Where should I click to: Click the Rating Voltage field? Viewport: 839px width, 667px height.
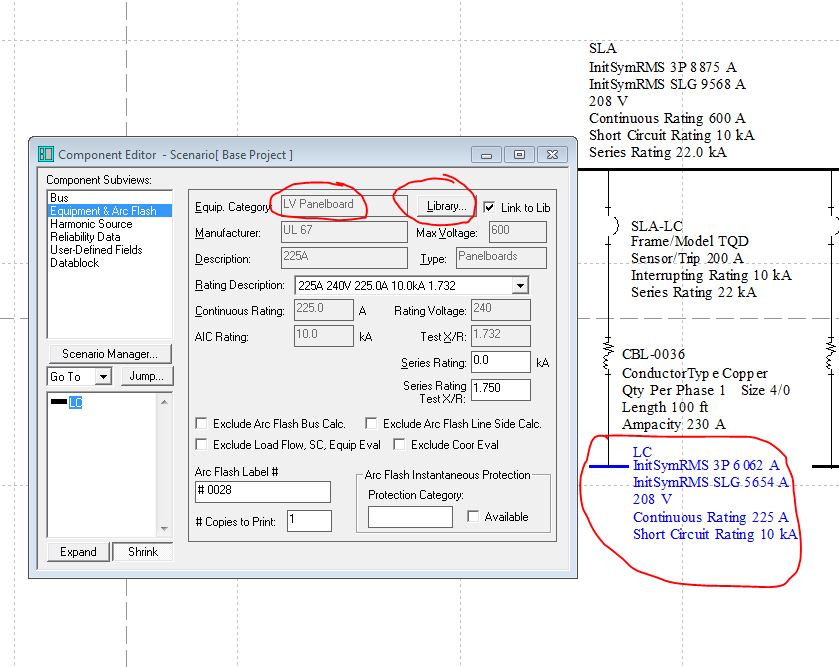501,310
